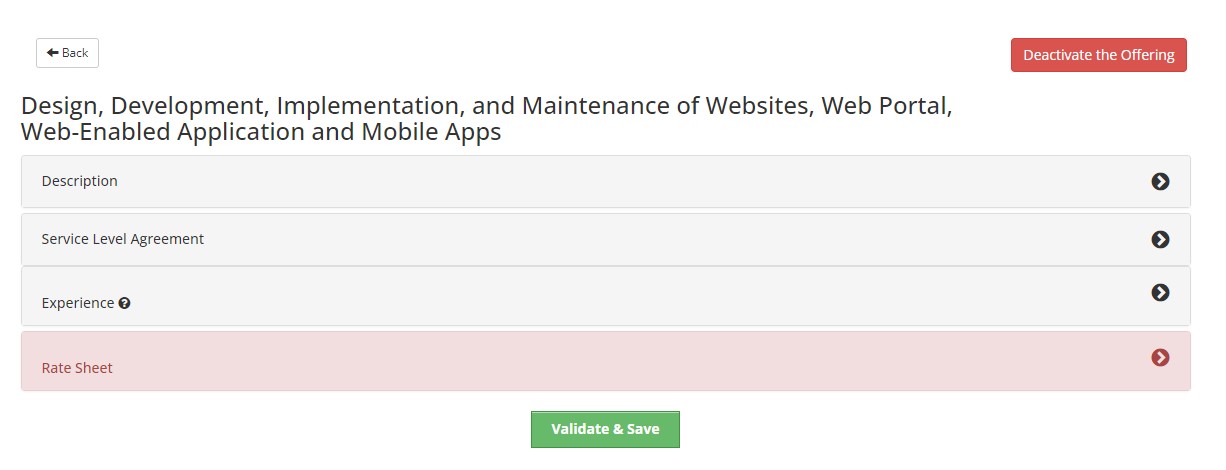This screenshot has height=470, width=1226.
Task: Click the red Rate Sheet arrow icon
Action: pos(1160,357)
